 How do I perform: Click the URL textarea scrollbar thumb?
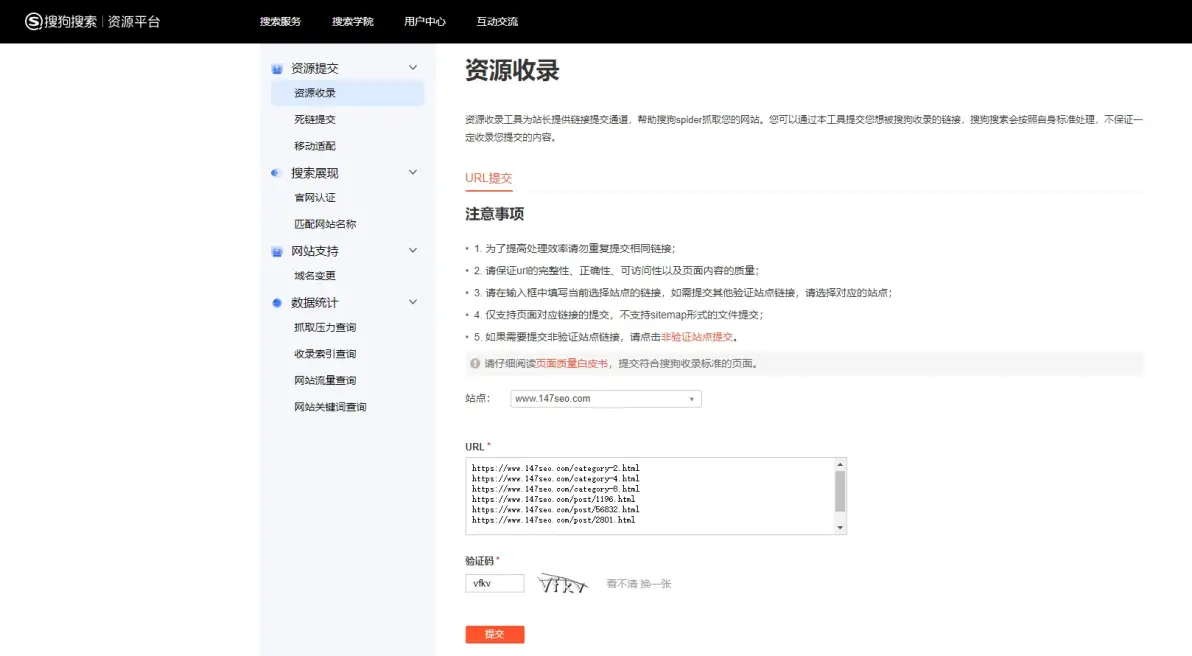click(840, 491)
